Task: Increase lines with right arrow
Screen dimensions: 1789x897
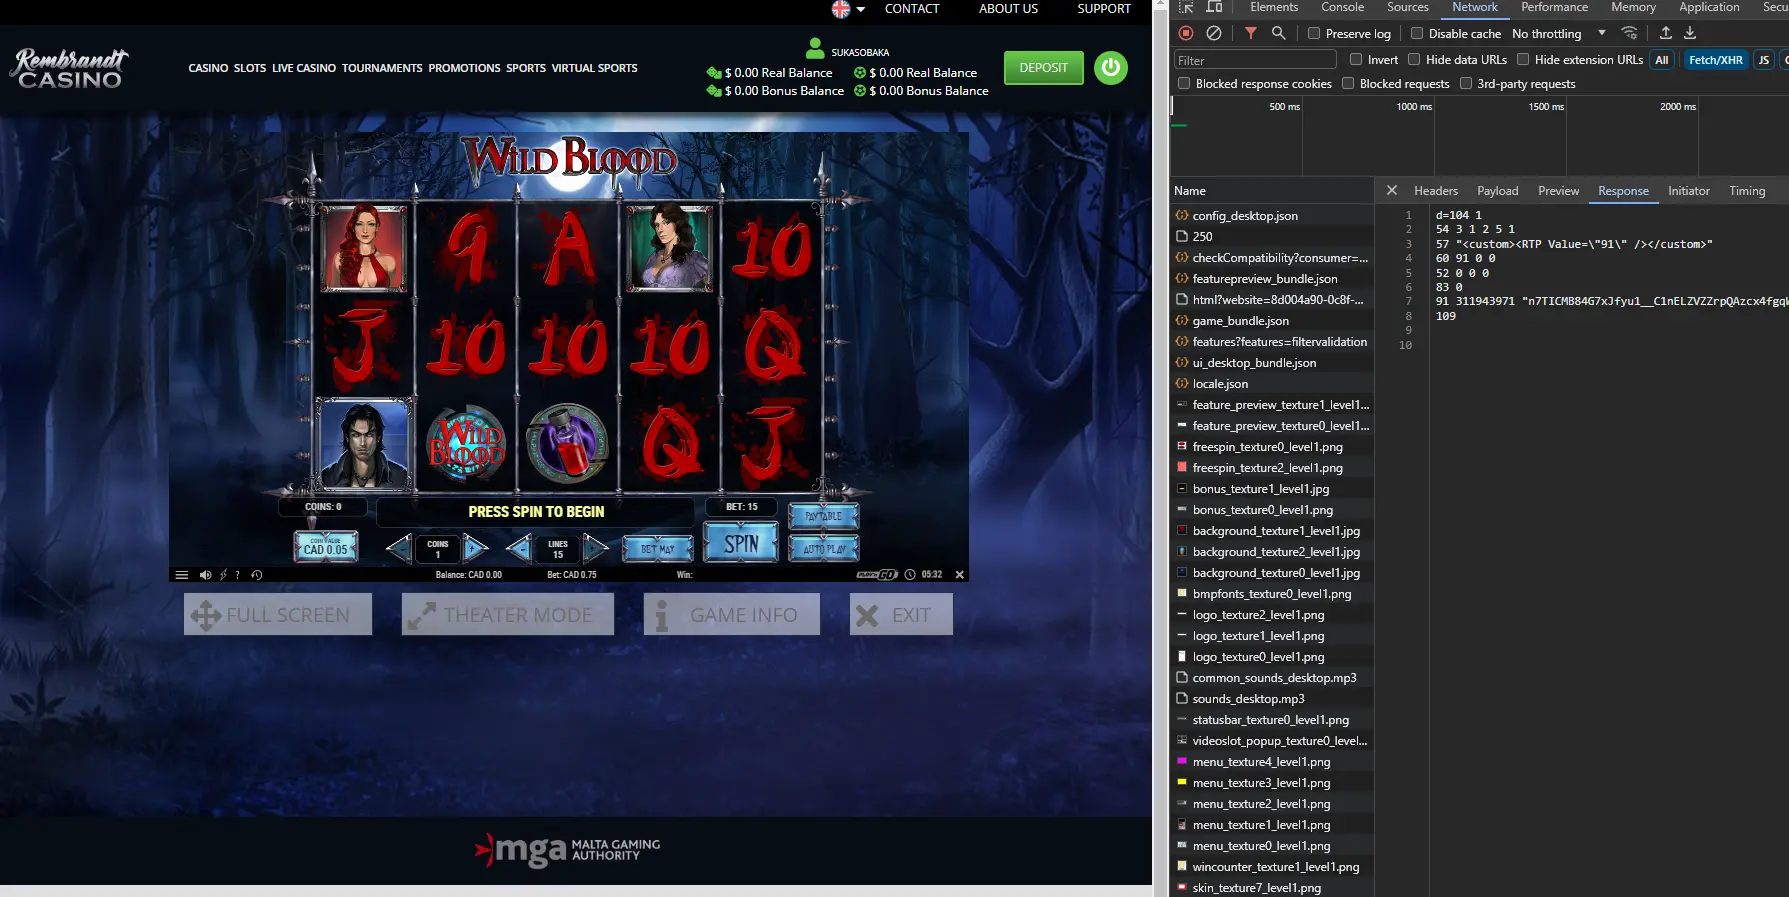Action: [596, 547]
